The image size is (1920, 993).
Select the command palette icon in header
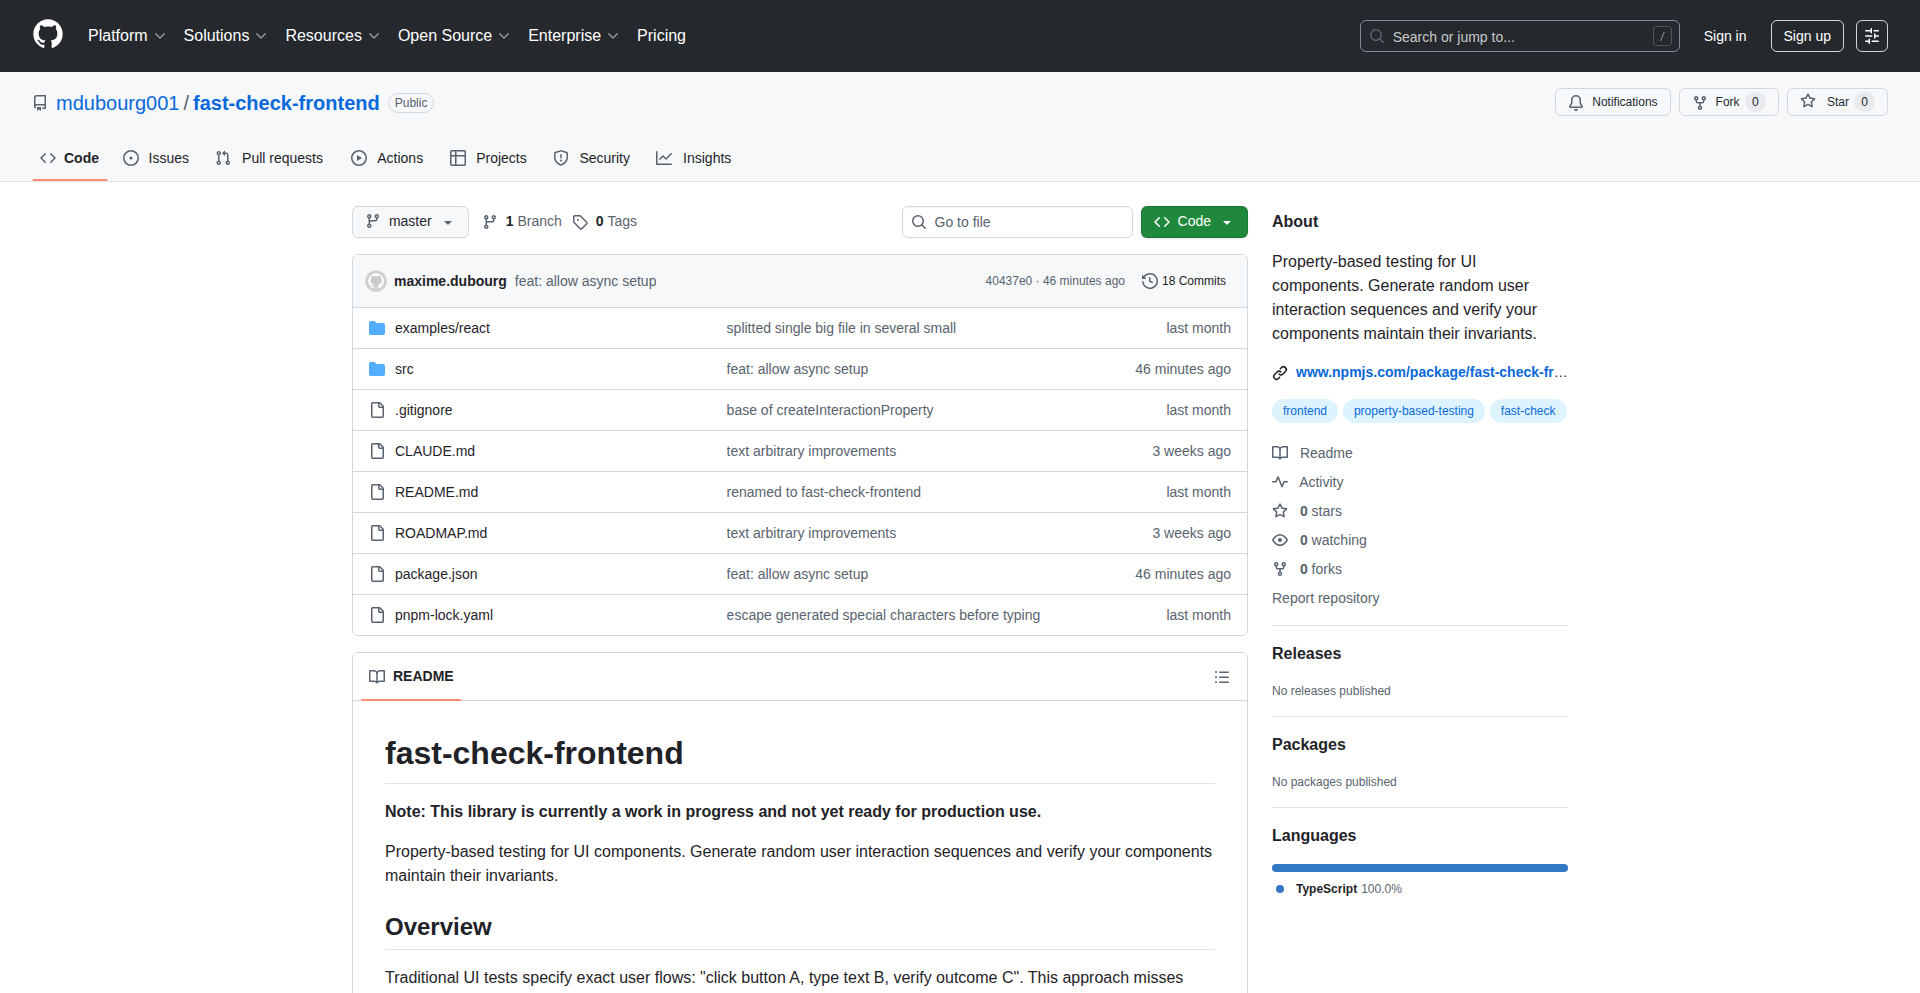coord(1871,35)
